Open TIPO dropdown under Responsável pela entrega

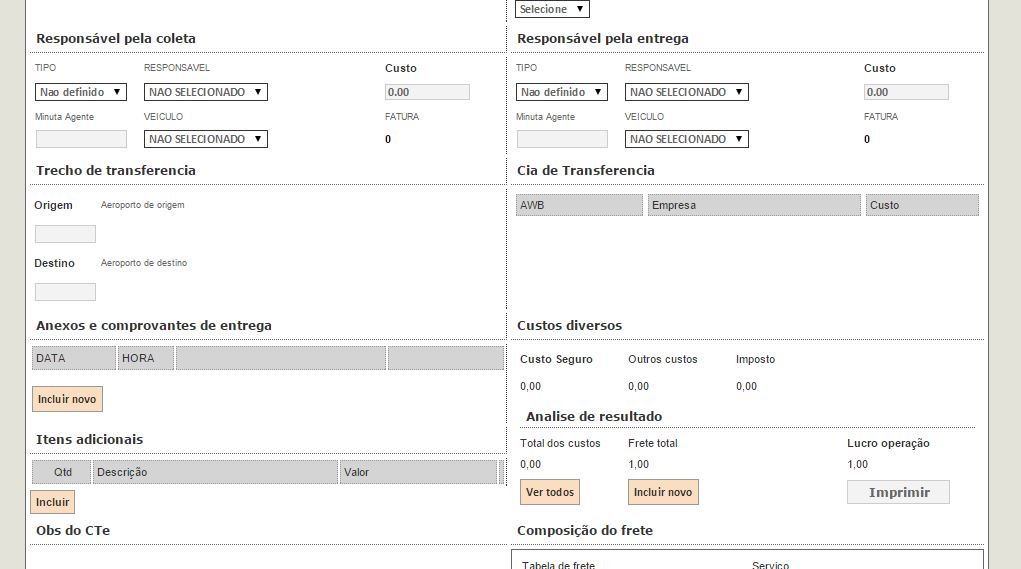(x=562, y=92)
